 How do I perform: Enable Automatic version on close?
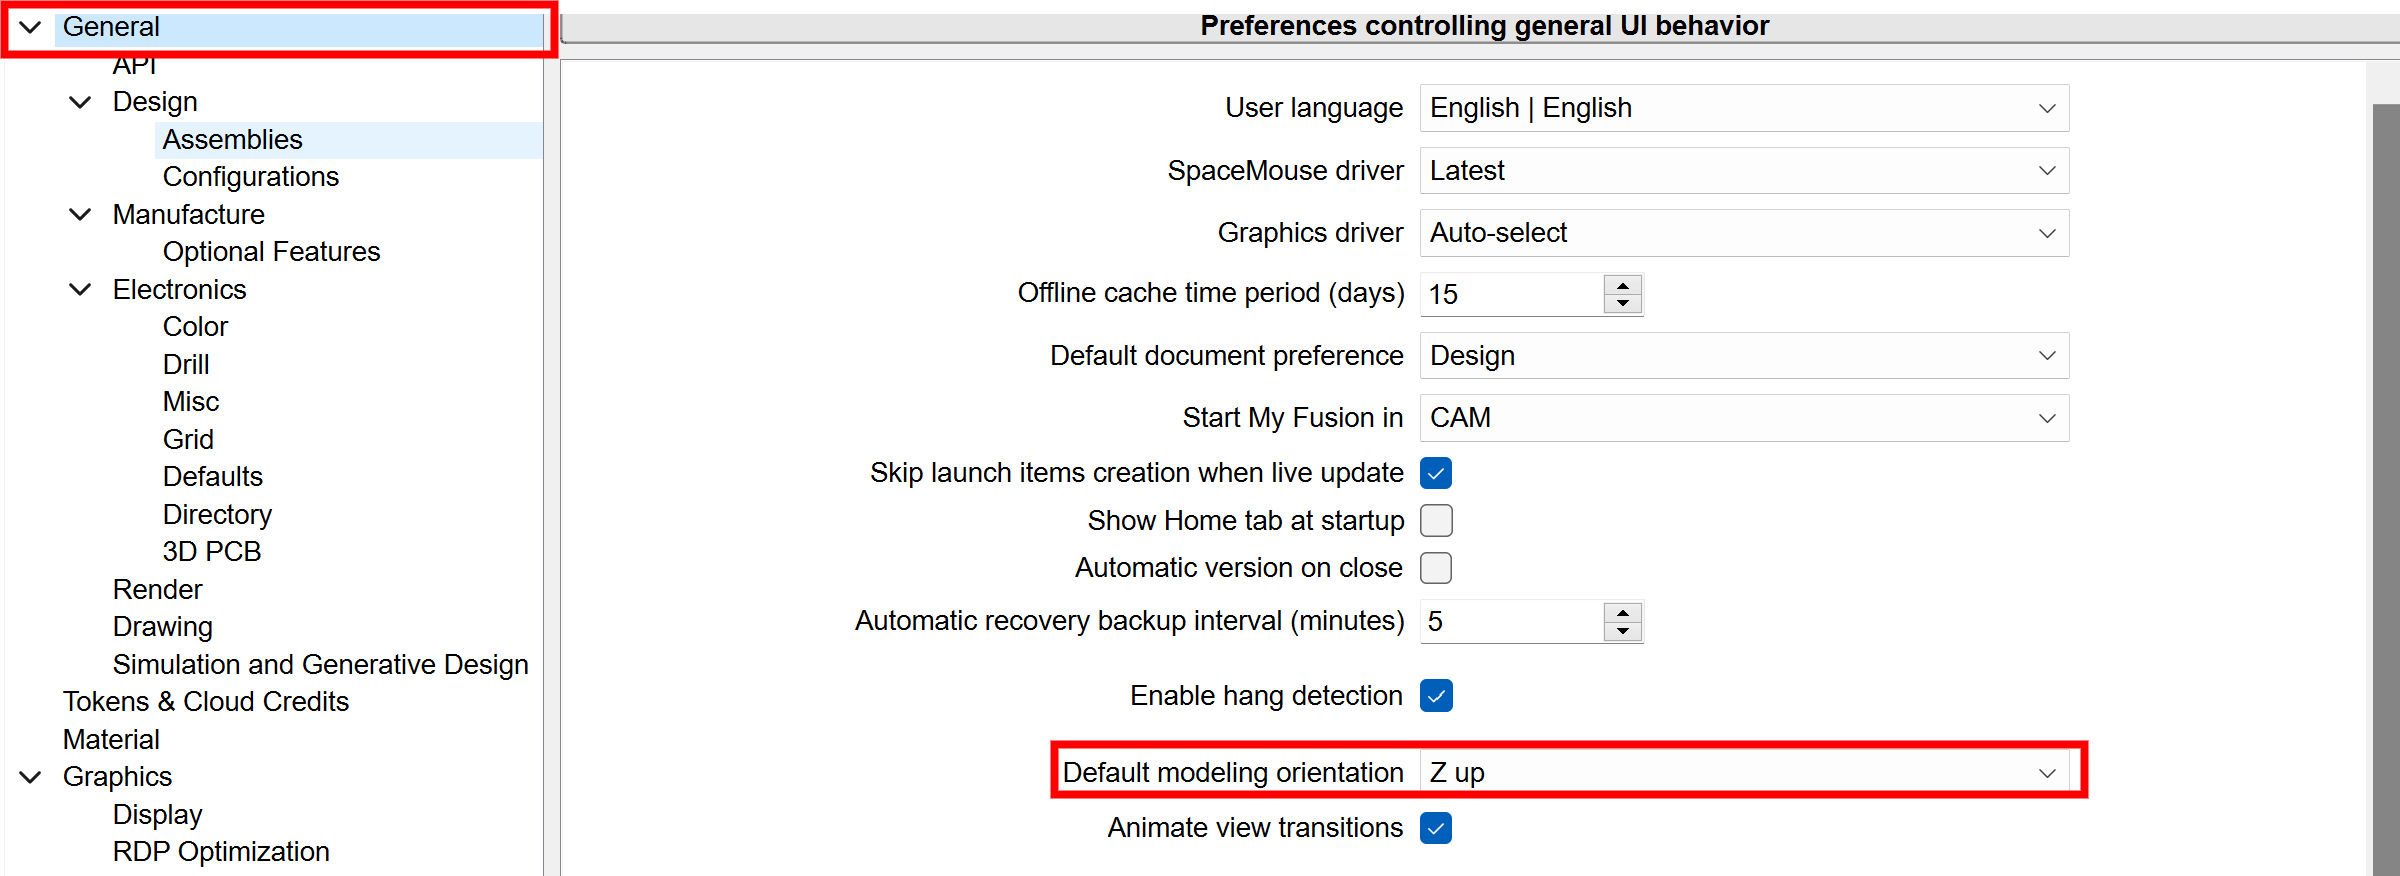click(x=1436, y=568)
